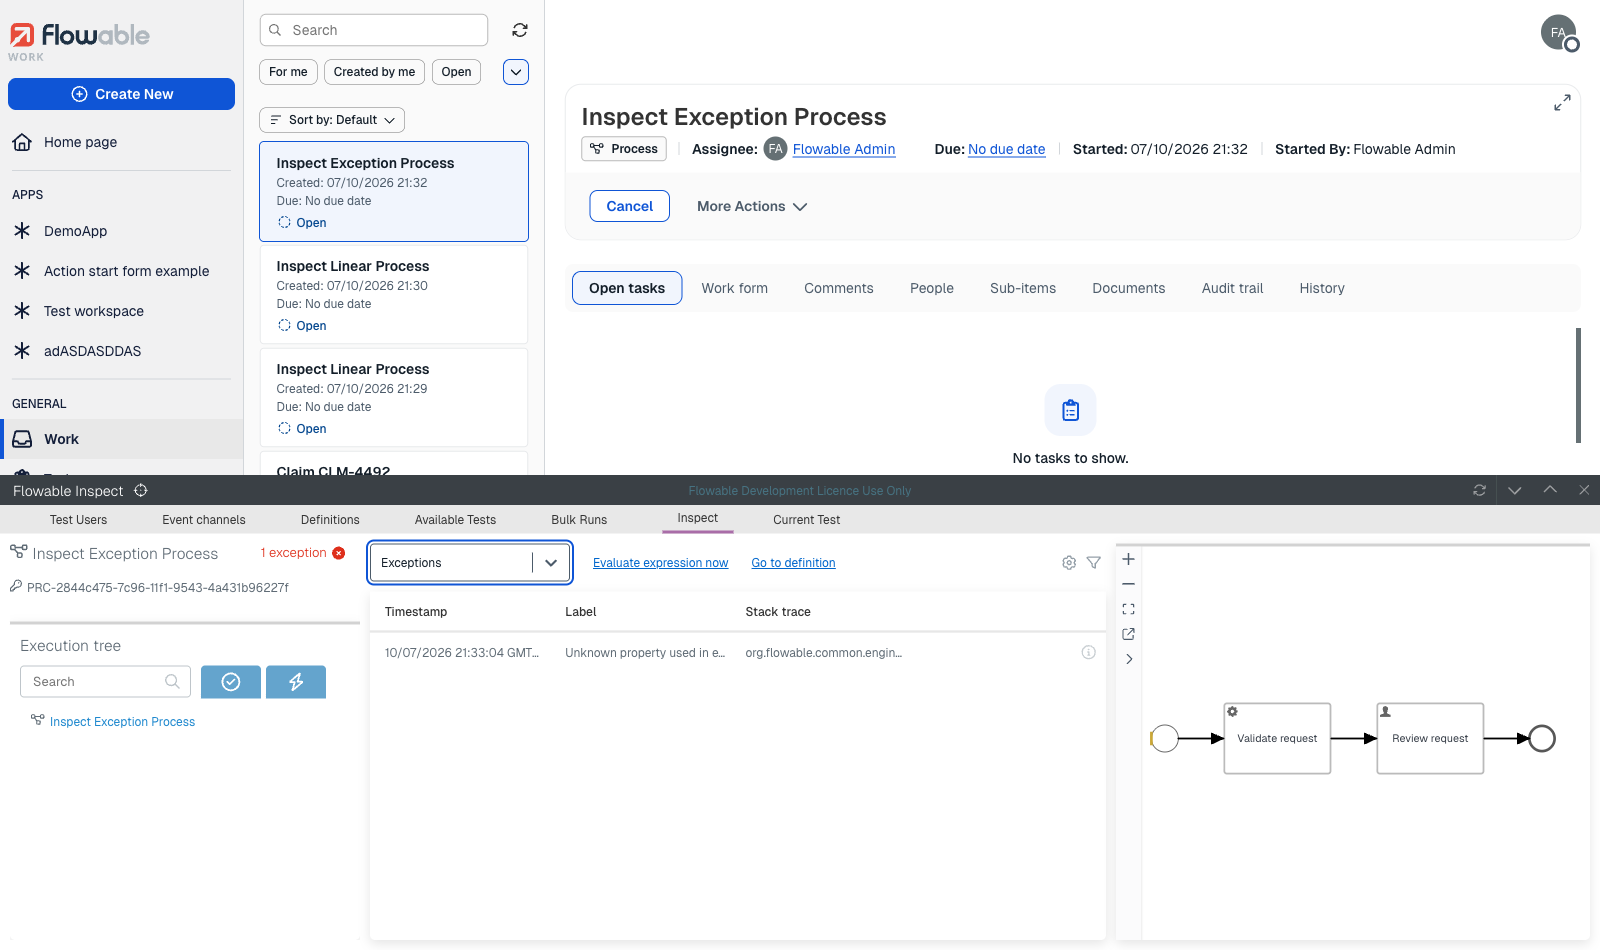Click the Home page icon in the sidebar
Viewport: 1600px width, 950px height.
(22, 142)
